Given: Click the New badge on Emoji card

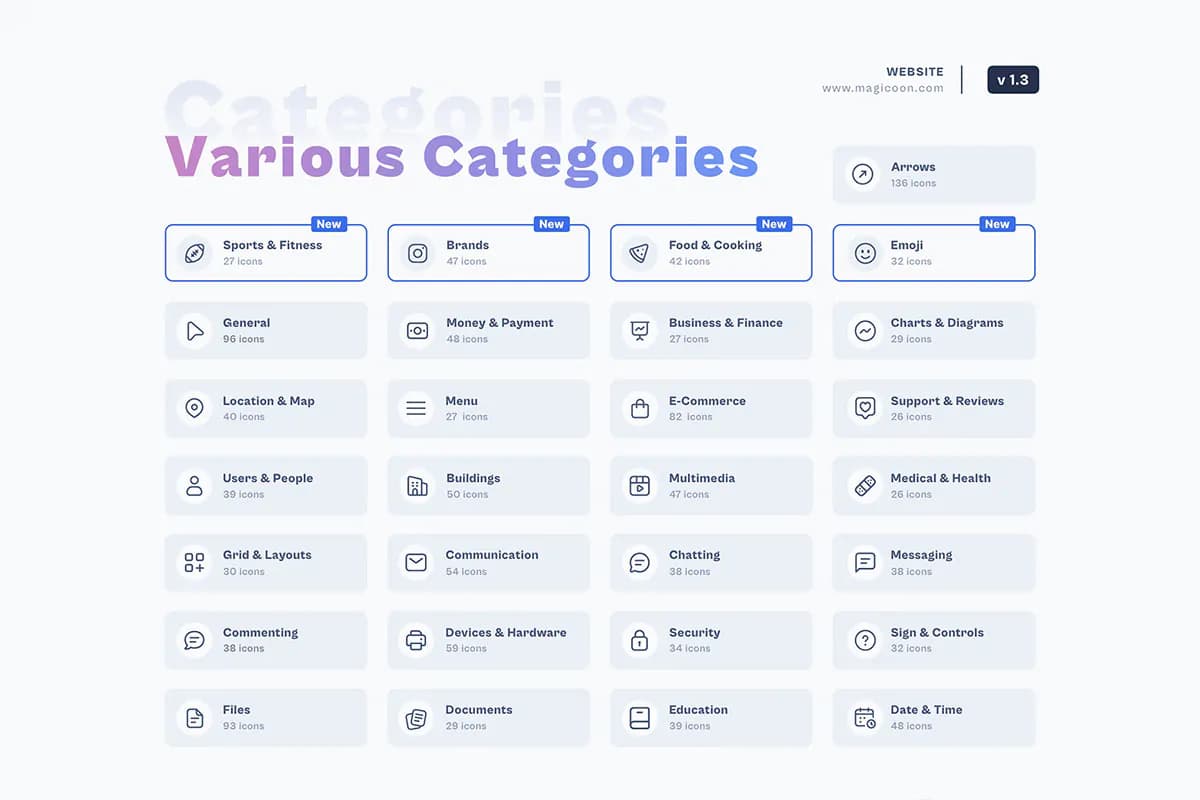Looking at the screenshot, I should [997, 224].
